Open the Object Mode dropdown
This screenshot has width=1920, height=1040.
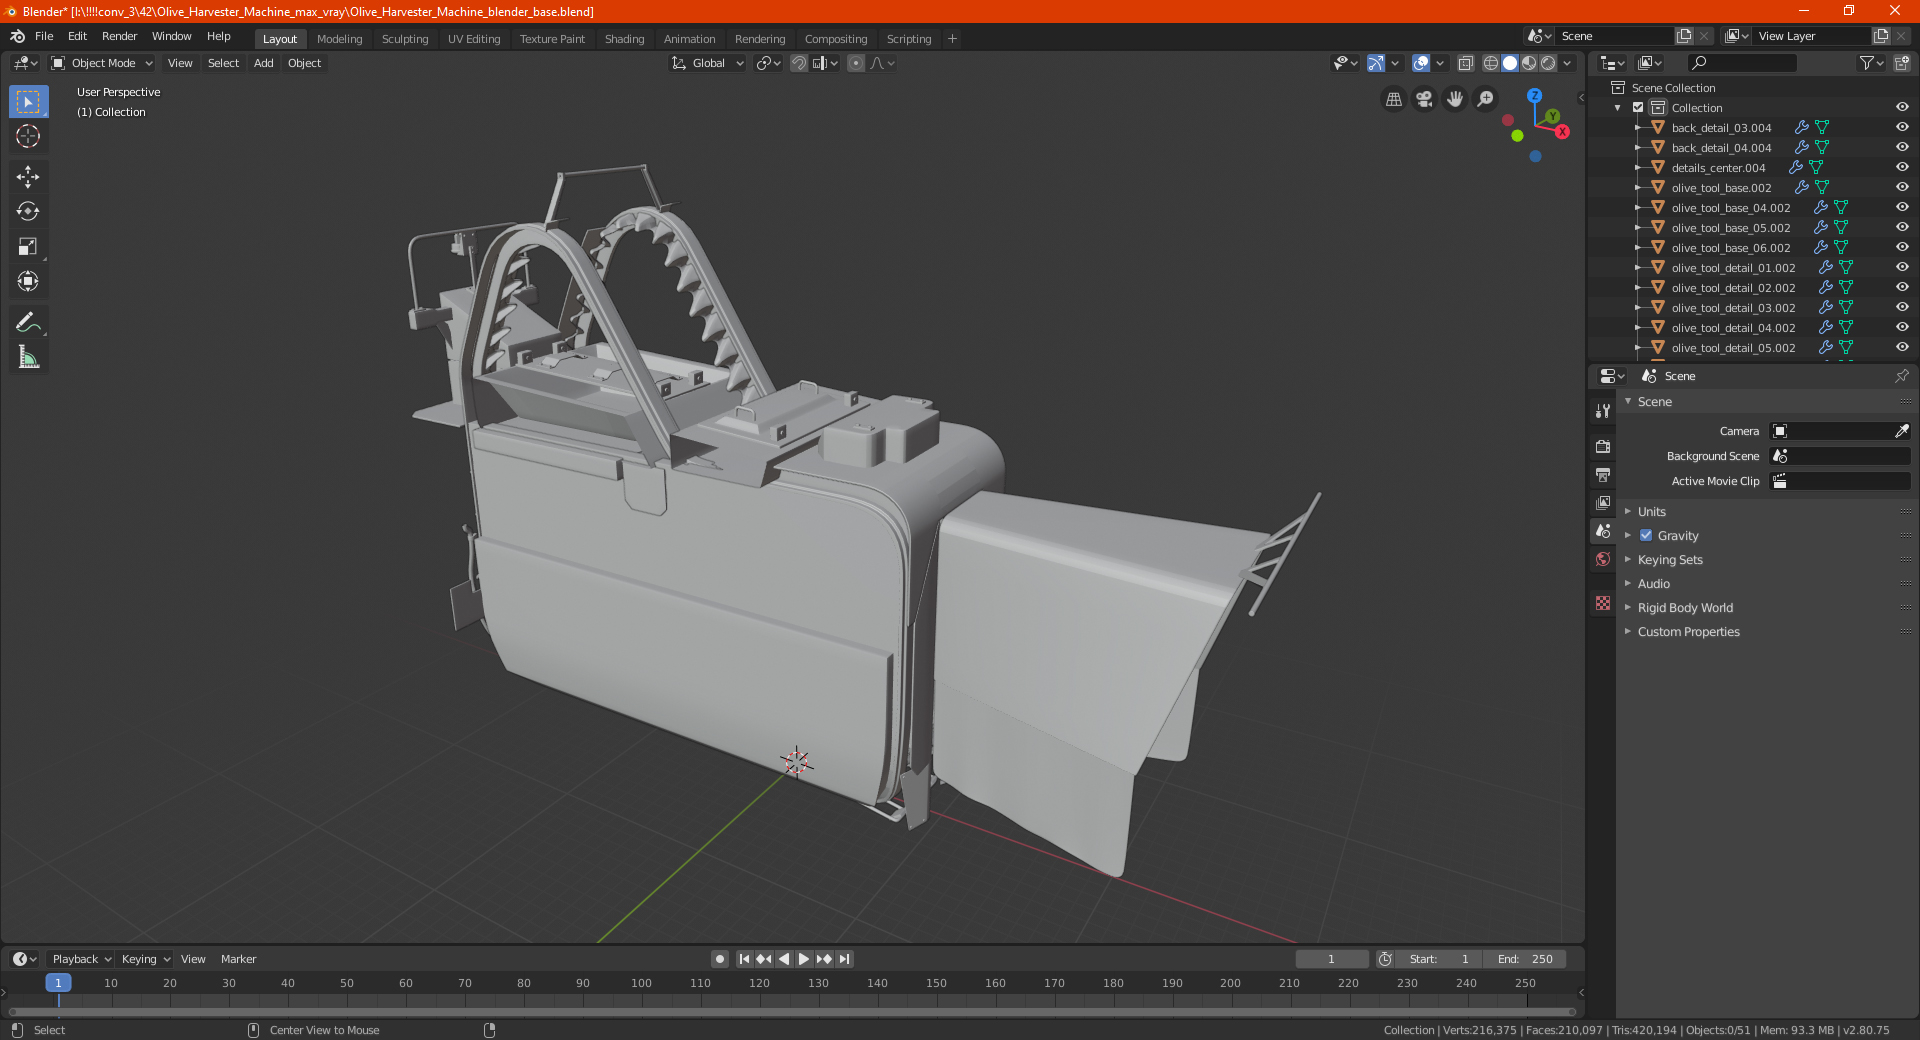pyautogui.click(x=102, y=63)
